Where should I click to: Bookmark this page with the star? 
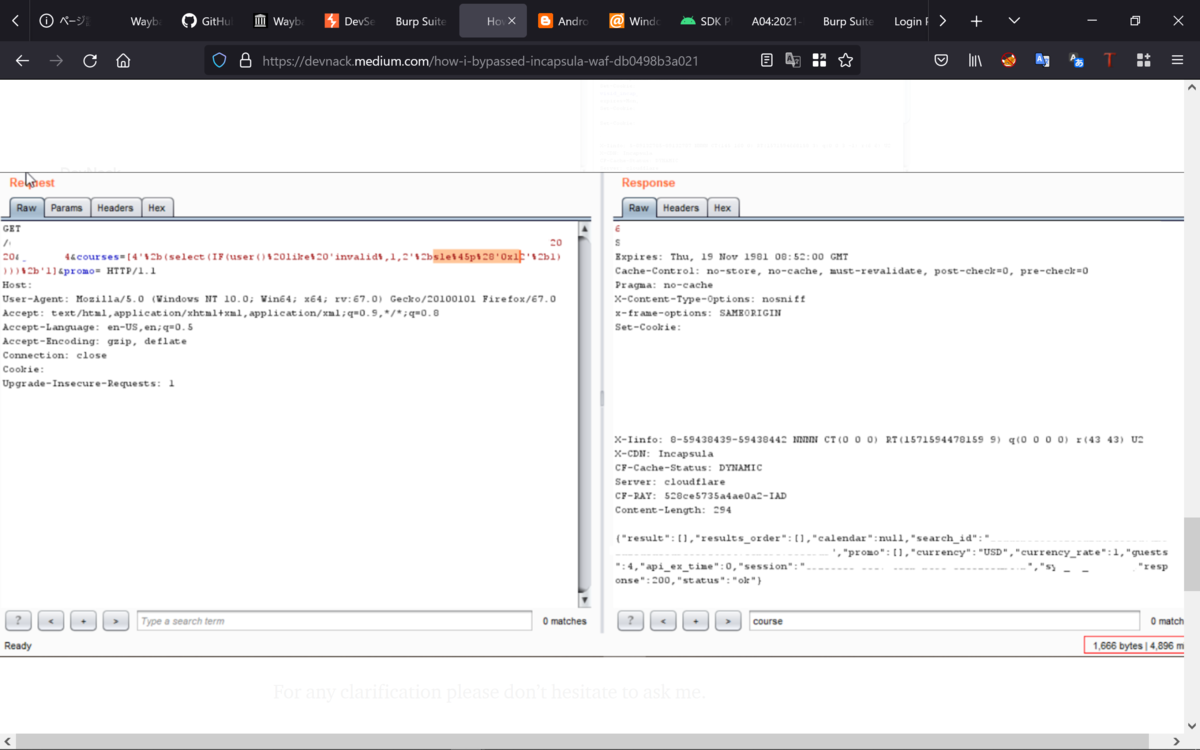[846, 61]
